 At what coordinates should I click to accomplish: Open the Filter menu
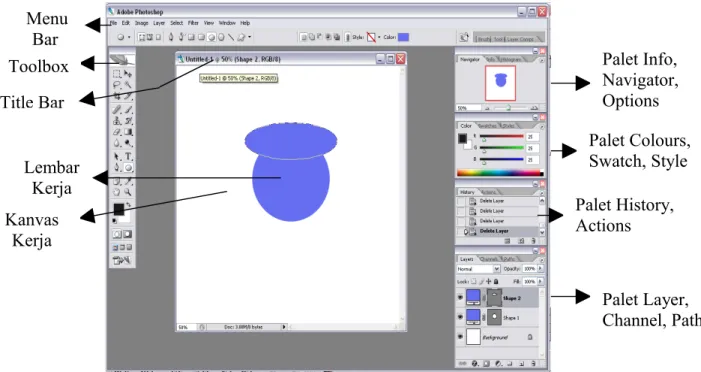tap(193, 23)
